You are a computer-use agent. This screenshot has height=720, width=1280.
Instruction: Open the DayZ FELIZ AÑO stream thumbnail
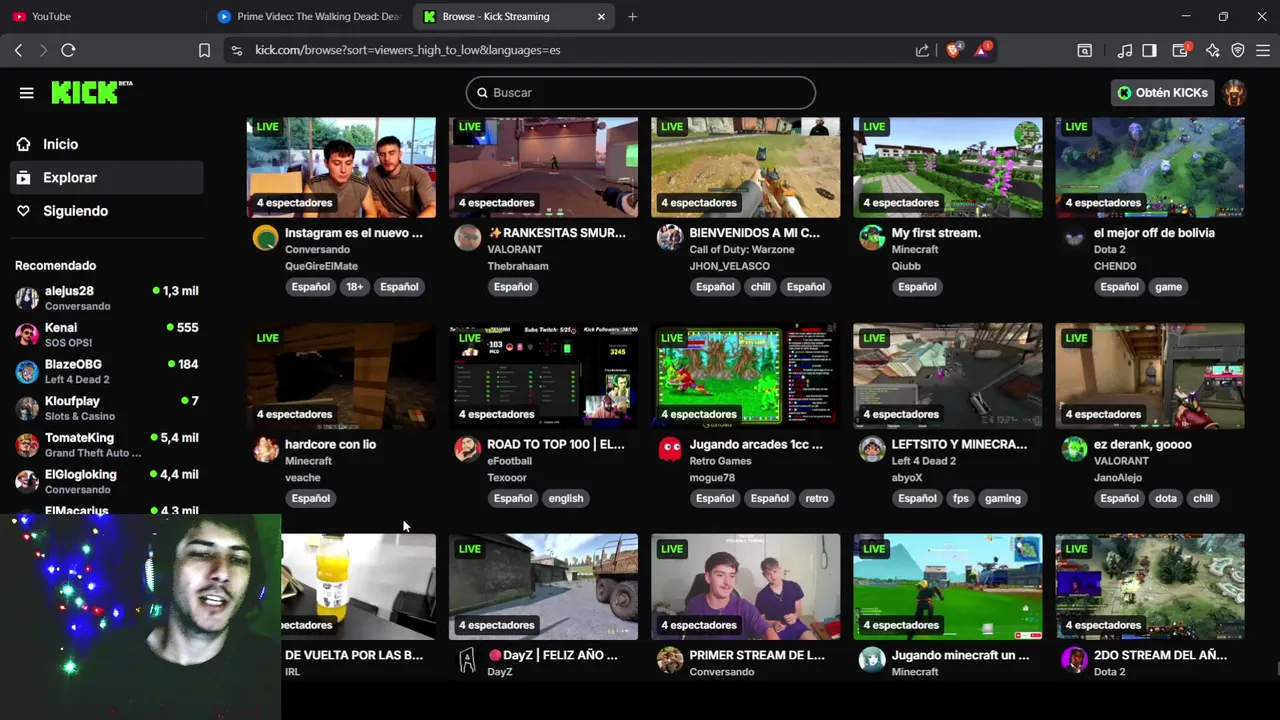tap(543, 587)
